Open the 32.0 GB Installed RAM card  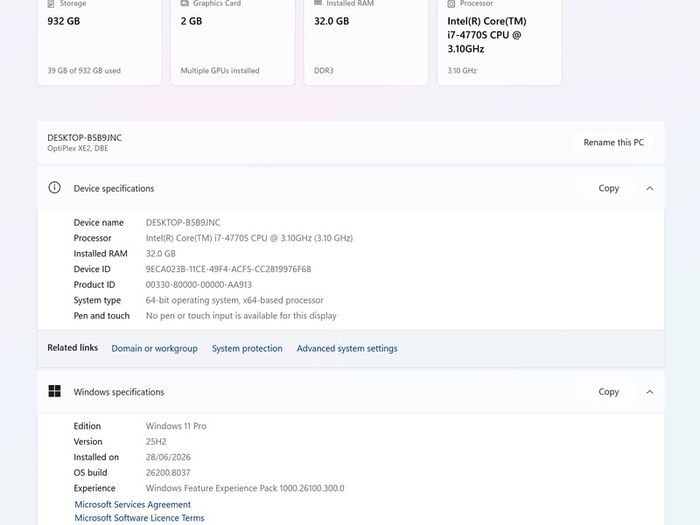tap(366, 40)
